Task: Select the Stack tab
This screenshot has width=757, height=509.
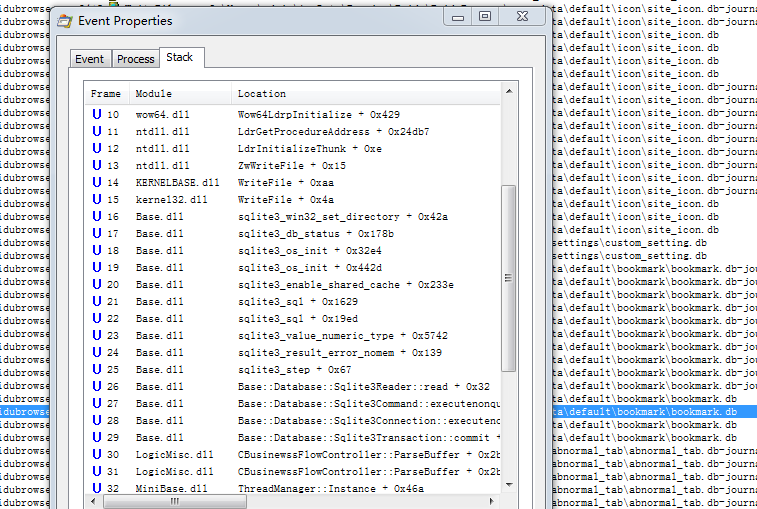Action: pos(182,57)
